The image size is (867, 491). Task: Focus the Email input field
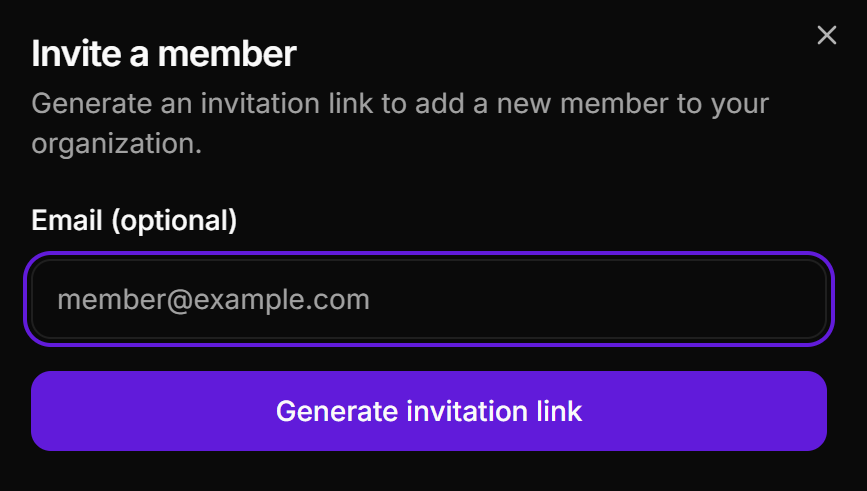click(429, 299)
